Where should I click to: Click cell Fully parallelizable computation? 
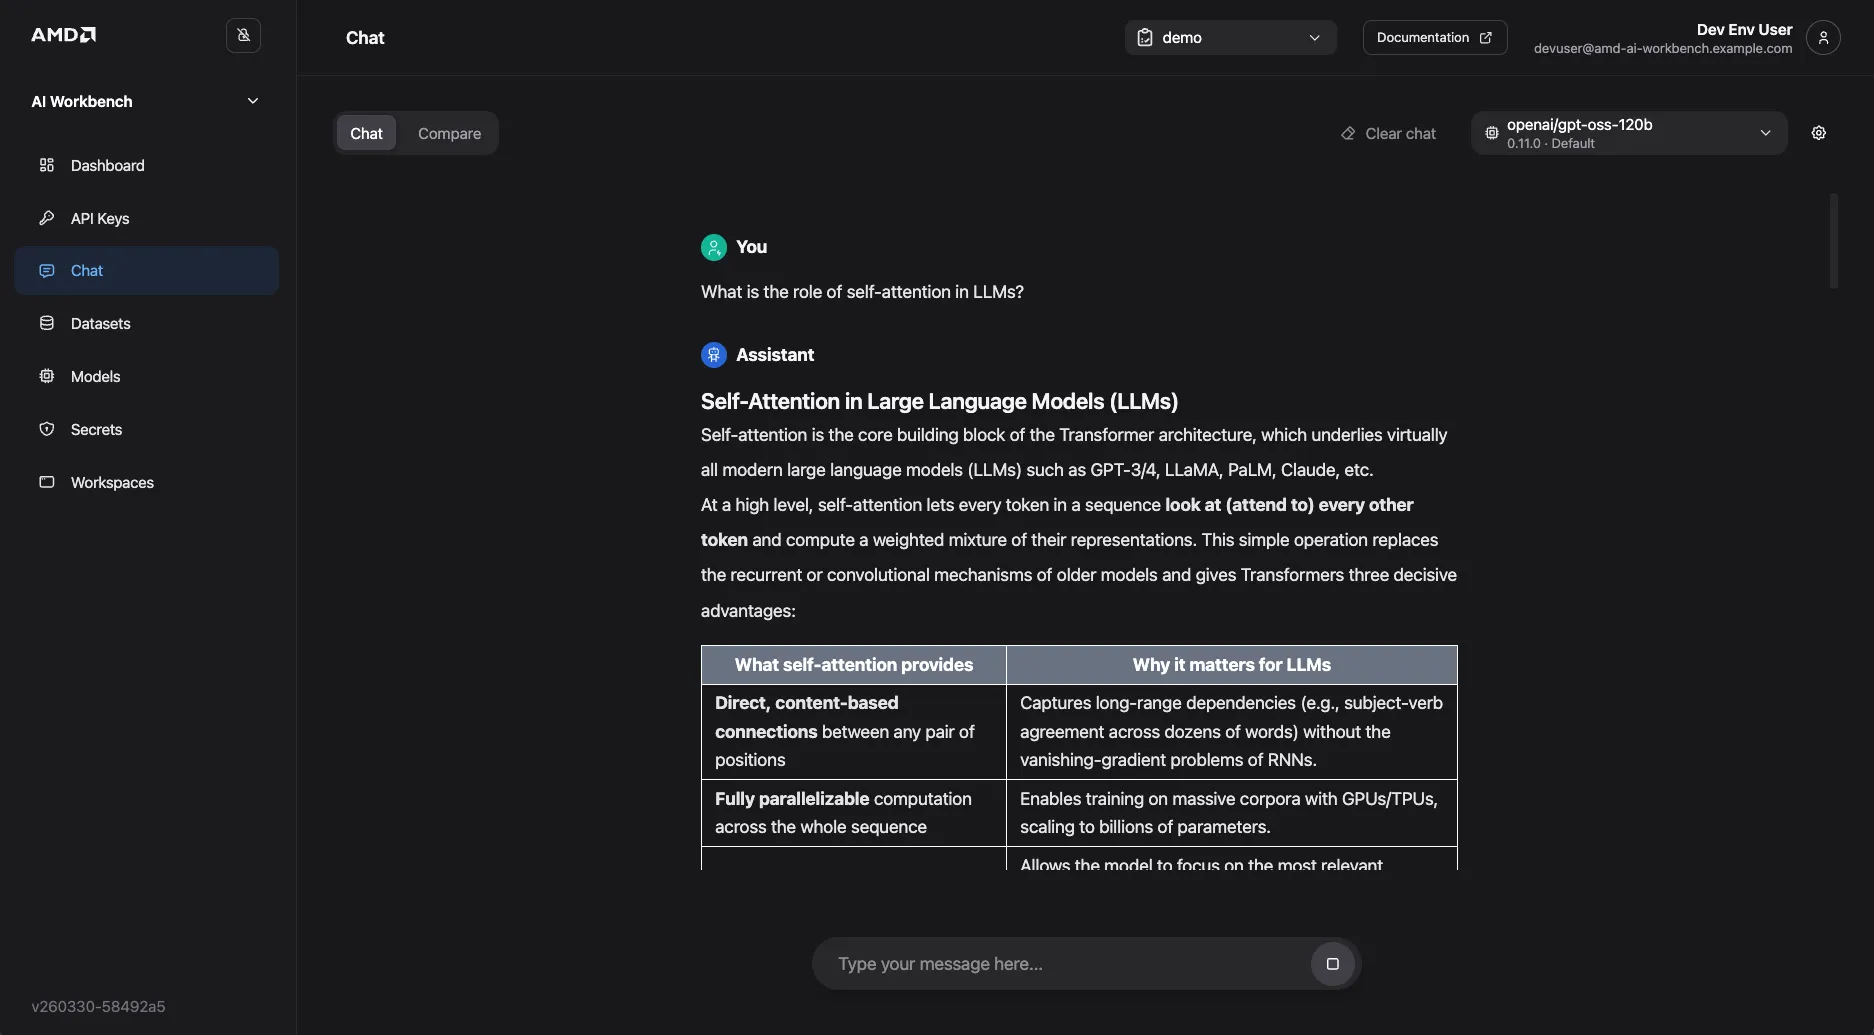(x=853, y=813)
